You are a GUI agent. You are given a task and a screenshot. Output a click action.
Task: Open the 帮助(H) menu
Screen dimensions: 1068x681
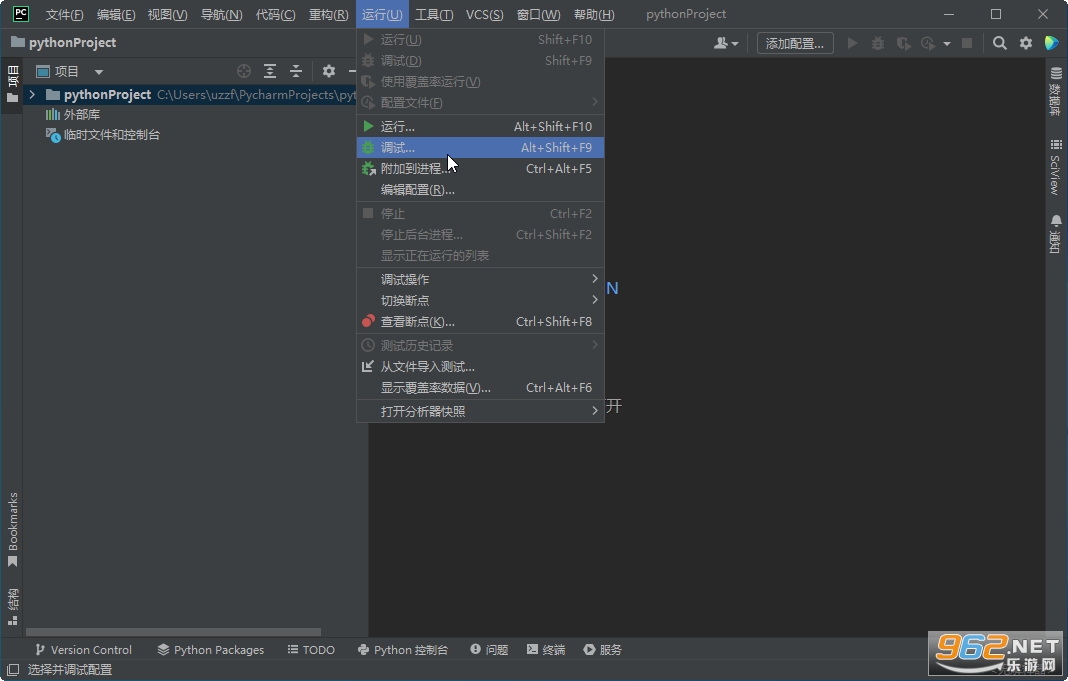pos(594,14)
